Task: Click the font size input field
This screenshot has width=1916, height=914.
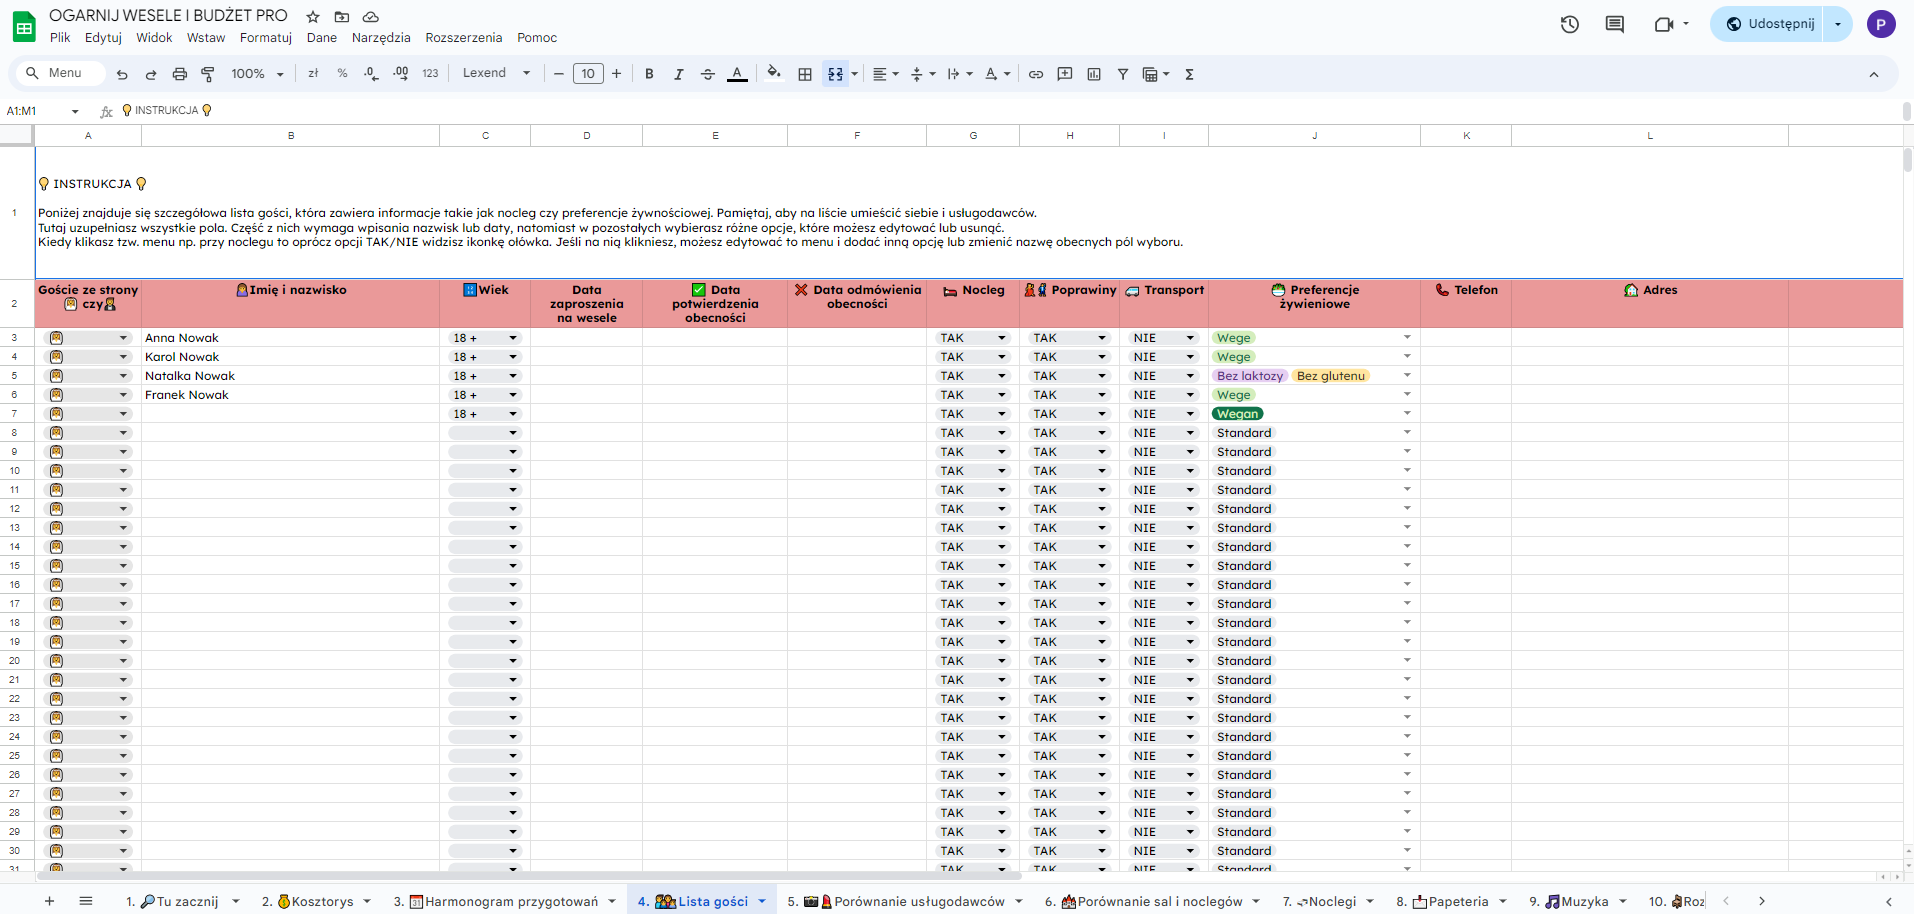Action: (588, 74)
